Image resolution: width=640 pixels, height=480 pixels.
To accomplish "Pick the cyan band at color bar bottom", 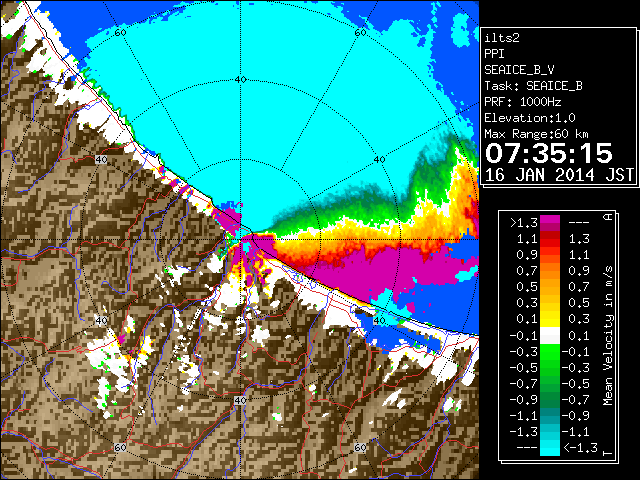I will [550, 448].
